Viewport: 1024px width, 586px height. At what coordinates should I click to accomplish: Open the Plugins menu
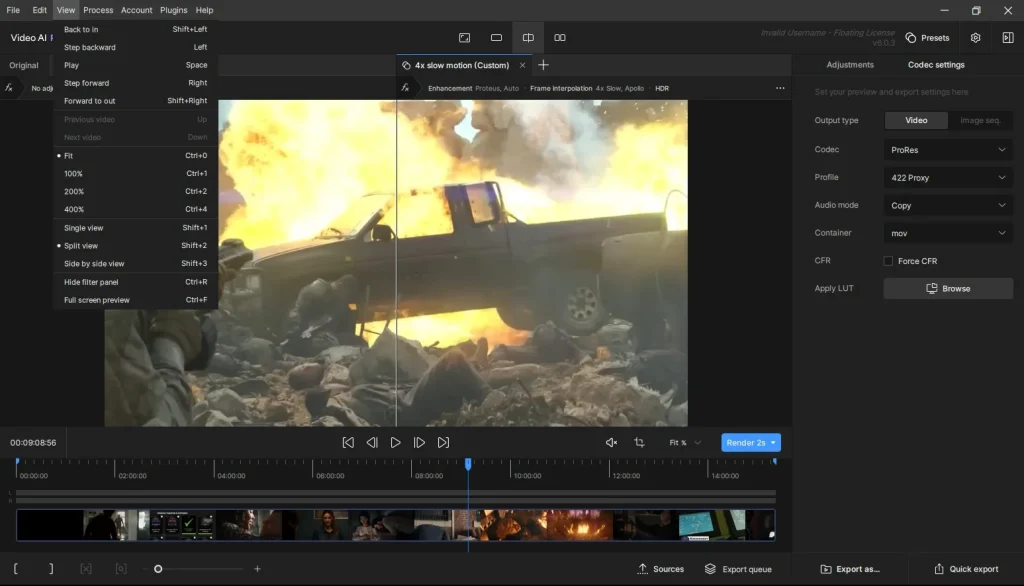pyautogui.click(x=174, y=10)
